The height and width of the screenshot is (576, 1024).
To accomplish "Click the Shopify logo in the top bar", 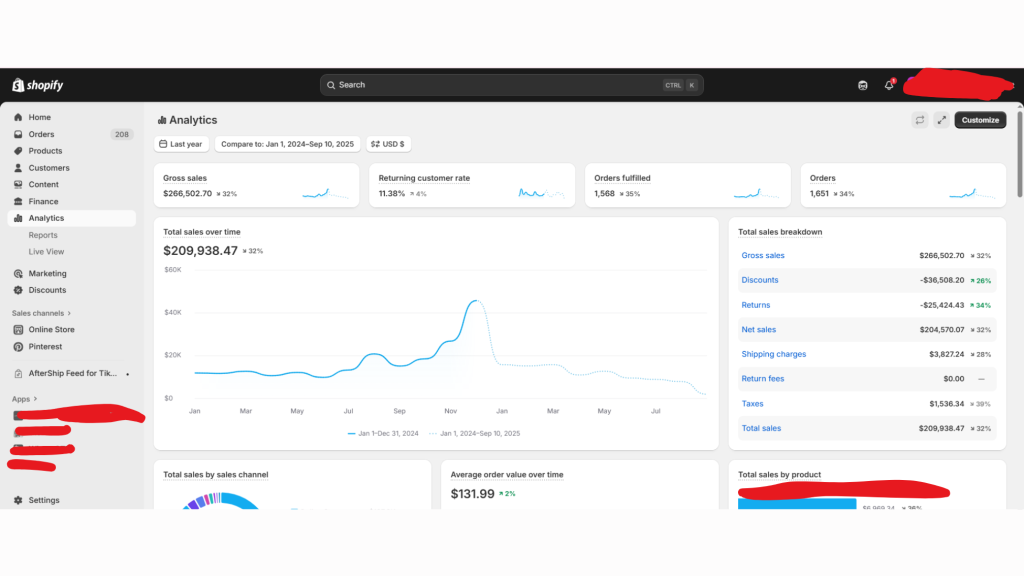I will click(x=38, y=85).
